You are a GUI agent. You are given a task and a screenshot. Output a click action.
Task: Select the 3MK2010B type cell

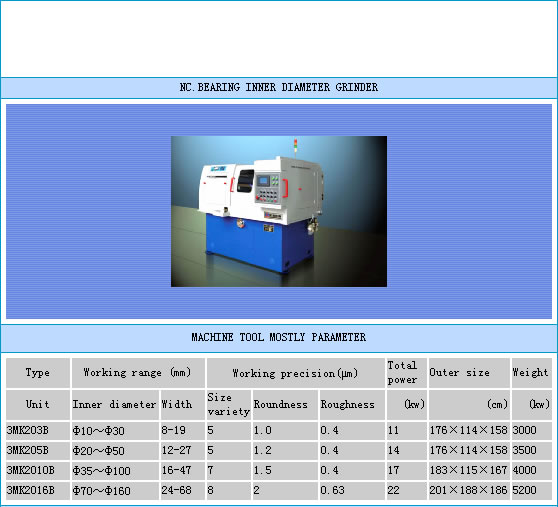(x=38, y=470)
